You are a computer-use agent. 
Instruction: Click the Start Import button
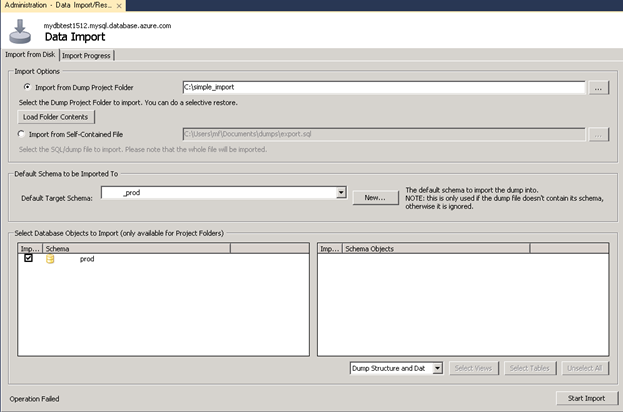[x=587, y=398]
